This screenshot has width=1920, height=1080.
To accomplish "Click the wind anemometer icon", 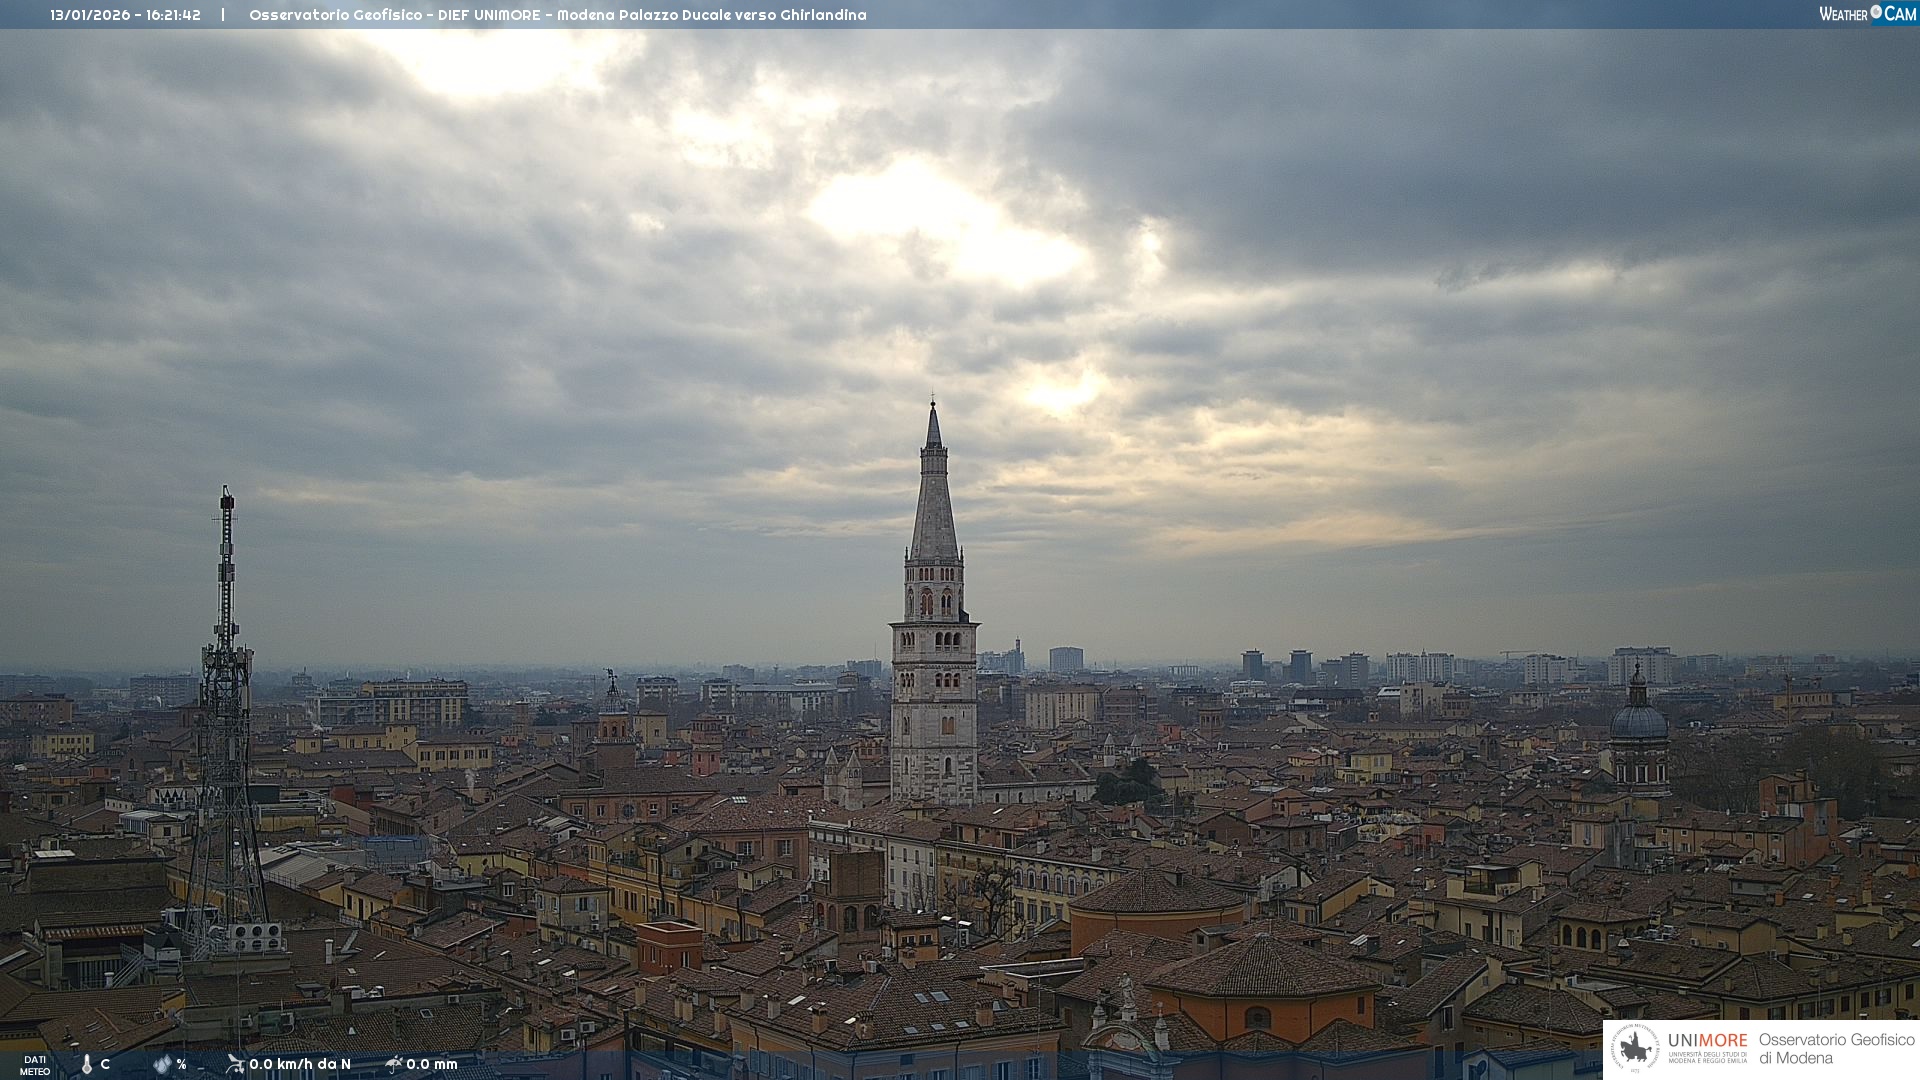I will tap(235, 1064).
